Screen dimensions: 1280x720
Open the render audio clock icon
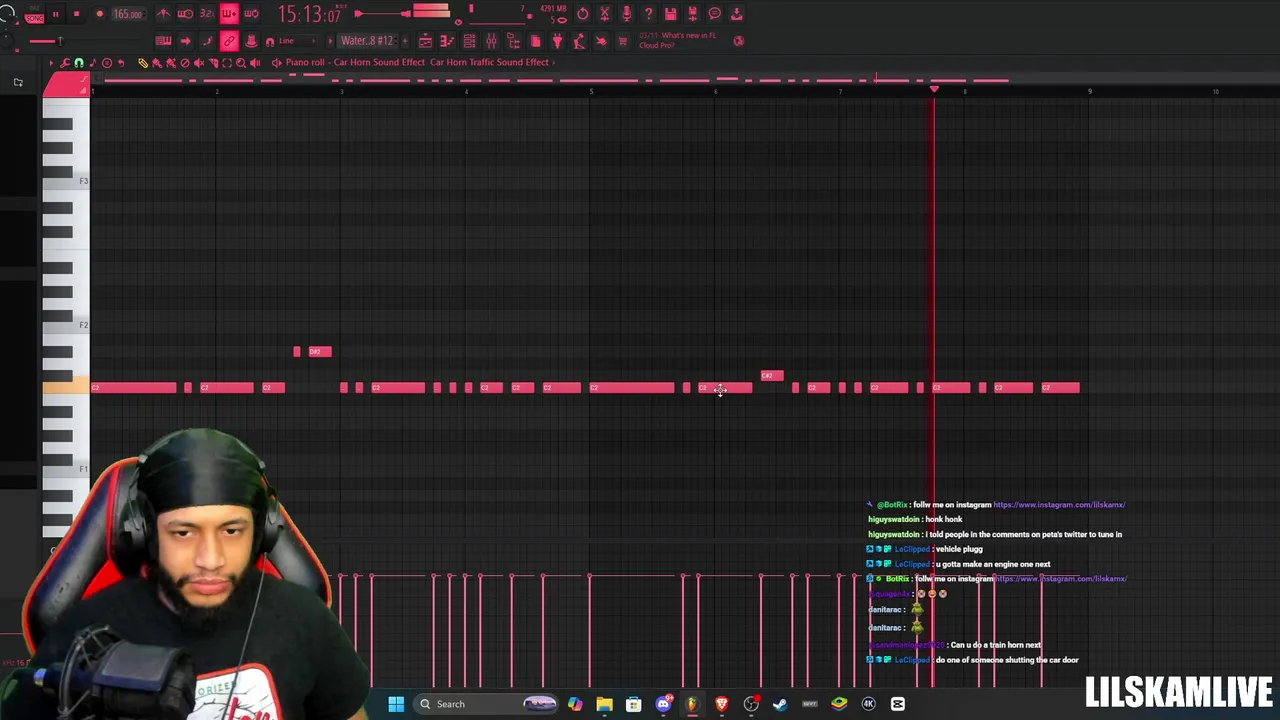pyautogui.click(x=582, y=14)
